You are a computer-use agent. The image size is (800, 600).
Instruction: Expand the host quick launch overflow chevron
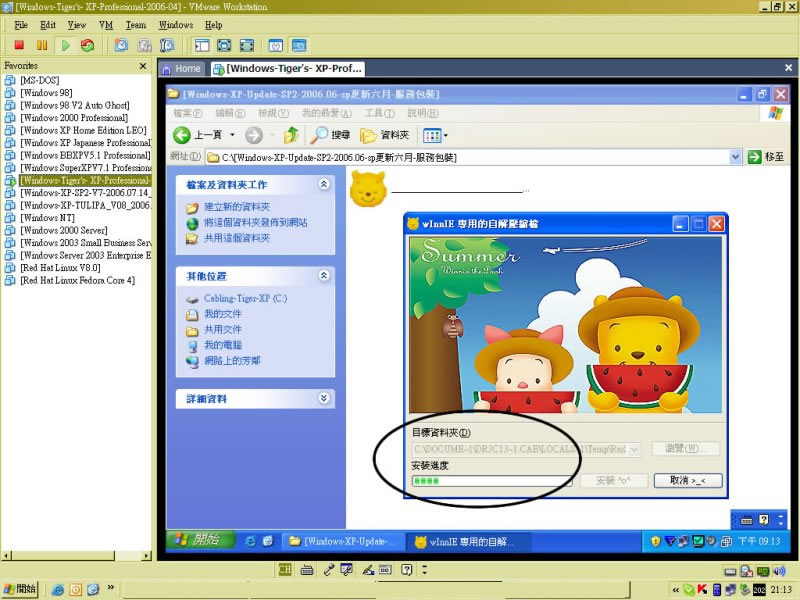110,588
